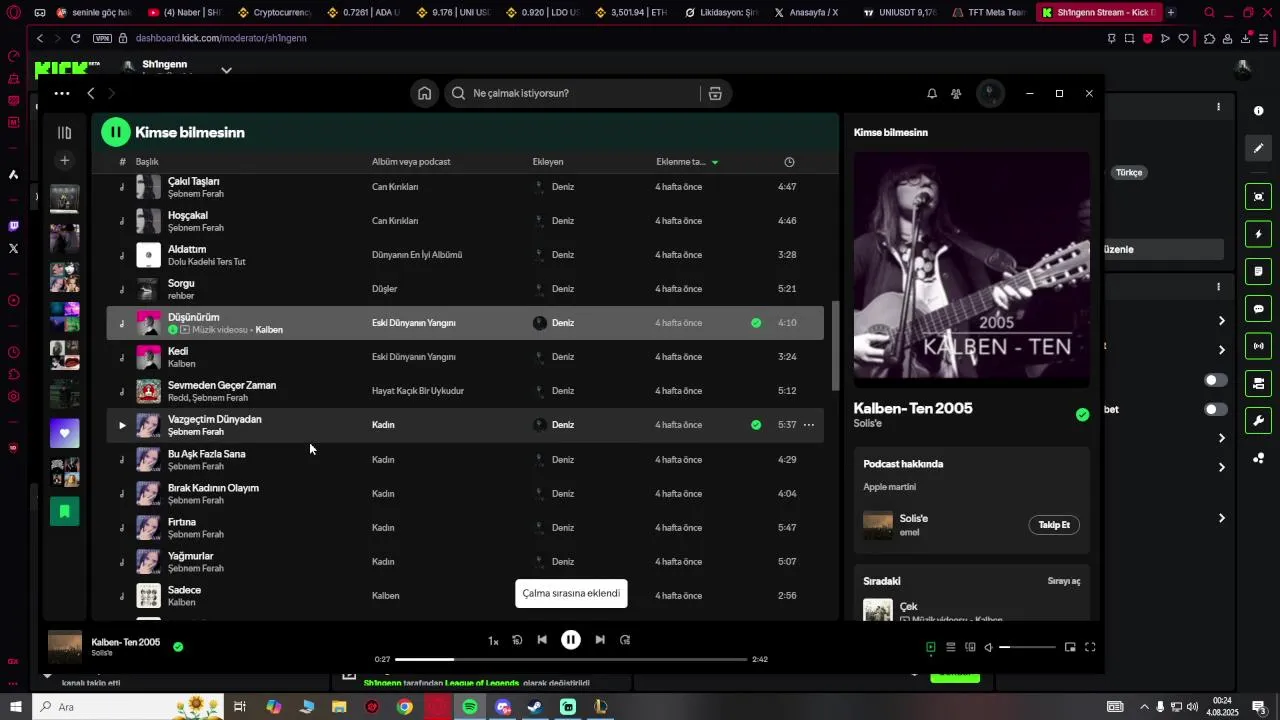Click Kalben artist link under Düşünürüm
The image size is (1280, 720).
point(269,330)
